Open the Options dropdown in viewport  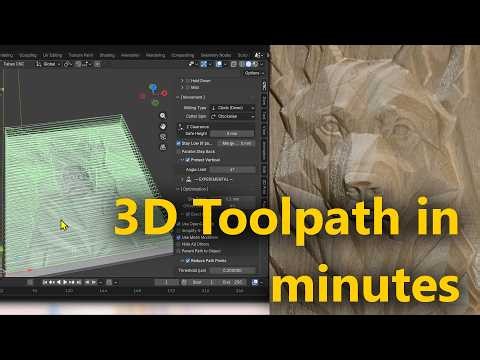tap(254, 73)
